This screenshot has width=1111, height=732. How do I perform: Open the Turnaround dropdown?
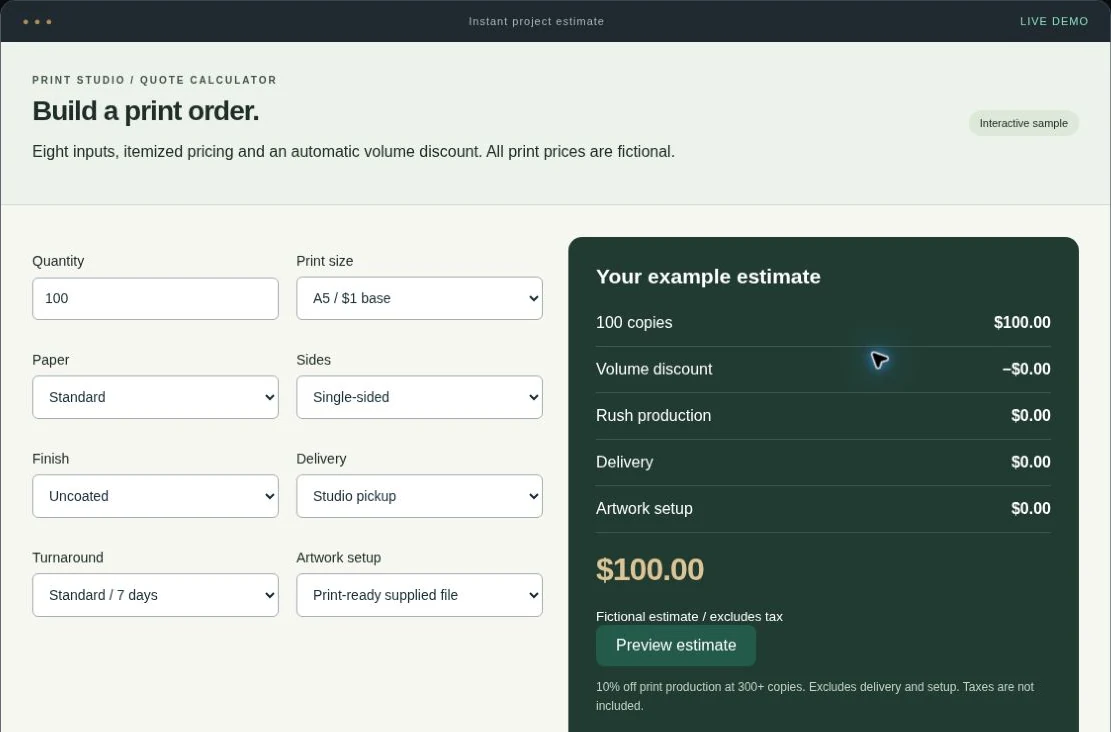155,595
